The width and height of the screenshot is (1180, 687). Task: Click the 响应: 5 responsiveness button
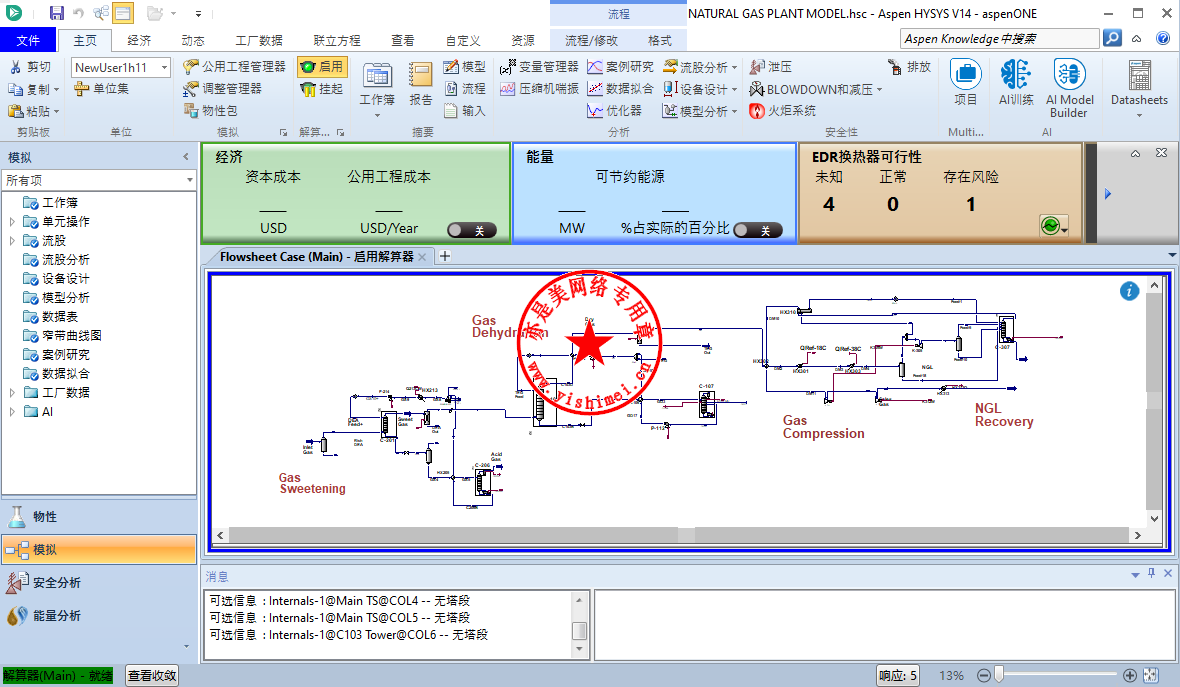pos(899,676)
